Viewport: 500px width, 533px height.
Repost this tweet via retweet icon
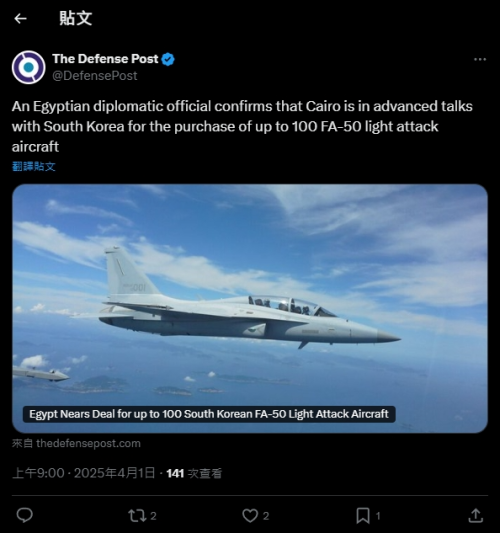pos(136,516)
